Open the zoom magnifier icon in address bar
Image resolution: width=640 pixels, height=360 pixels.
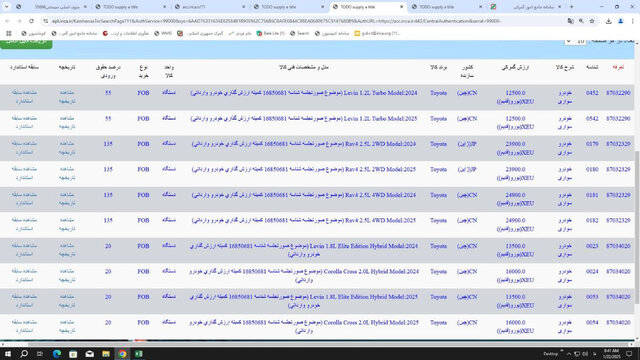click(581, 21)
